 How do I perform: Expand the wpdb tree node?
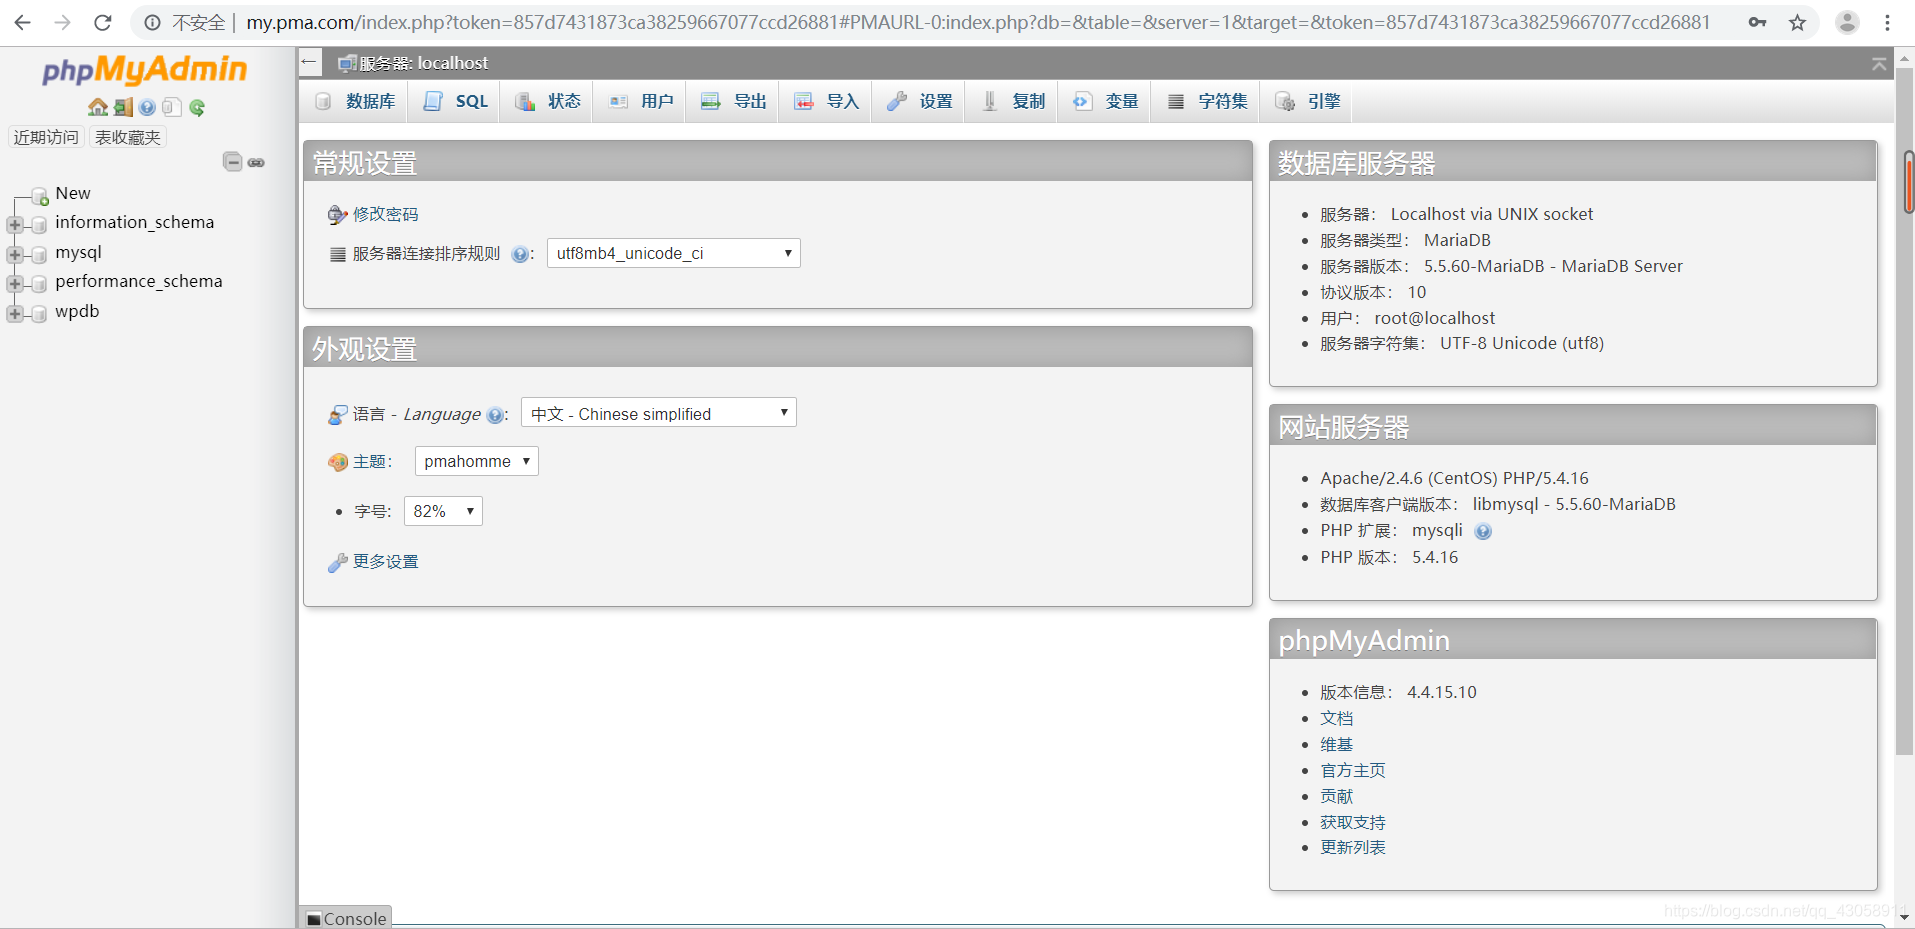pos(15,313)
